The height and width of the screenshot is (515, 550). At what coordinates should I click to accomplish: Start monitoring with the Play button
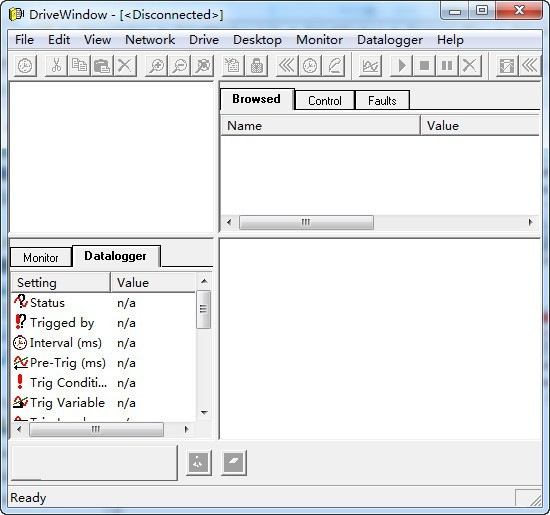401,66
